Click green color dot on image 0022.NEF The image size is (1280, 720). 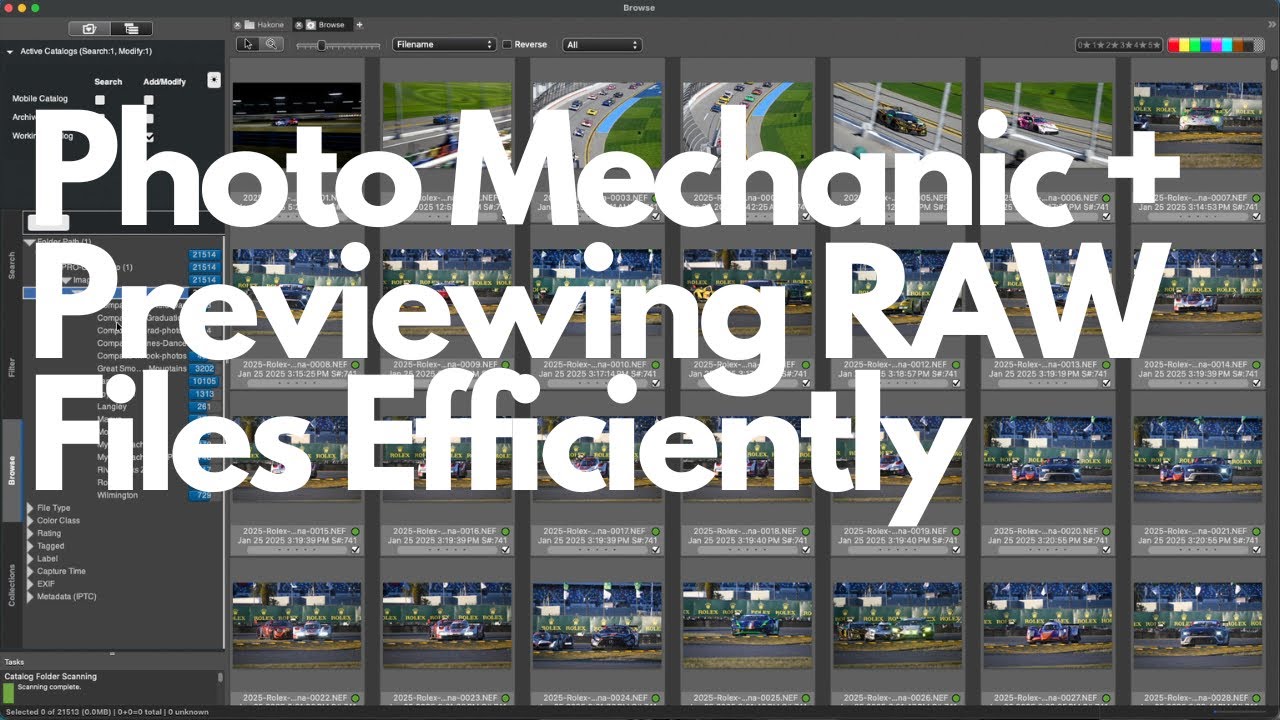point(356,698)
